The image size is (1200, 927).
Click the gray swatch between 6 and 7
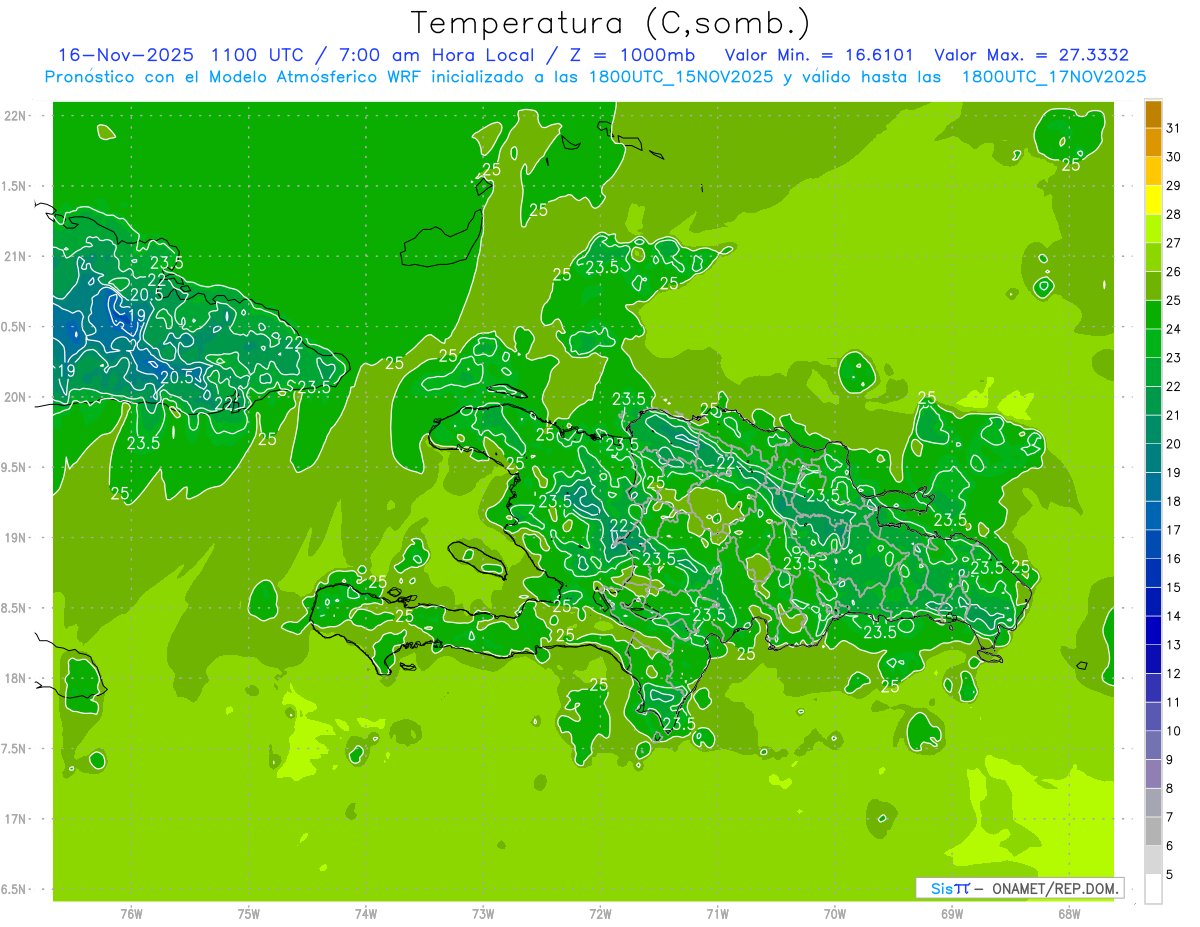pos(1153,831)
